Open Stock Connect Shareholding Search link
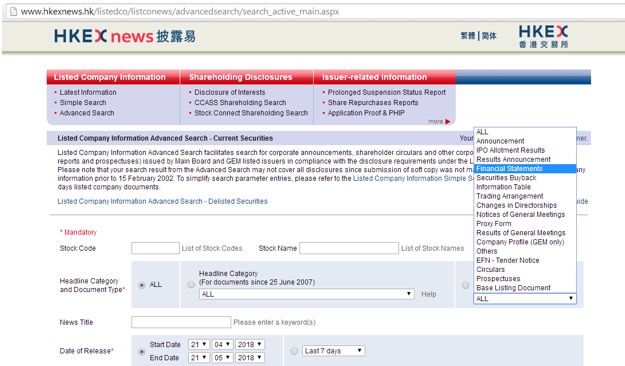Image resolution: width=625 pixels, height=366 pixels. click(x=251, y=113)
